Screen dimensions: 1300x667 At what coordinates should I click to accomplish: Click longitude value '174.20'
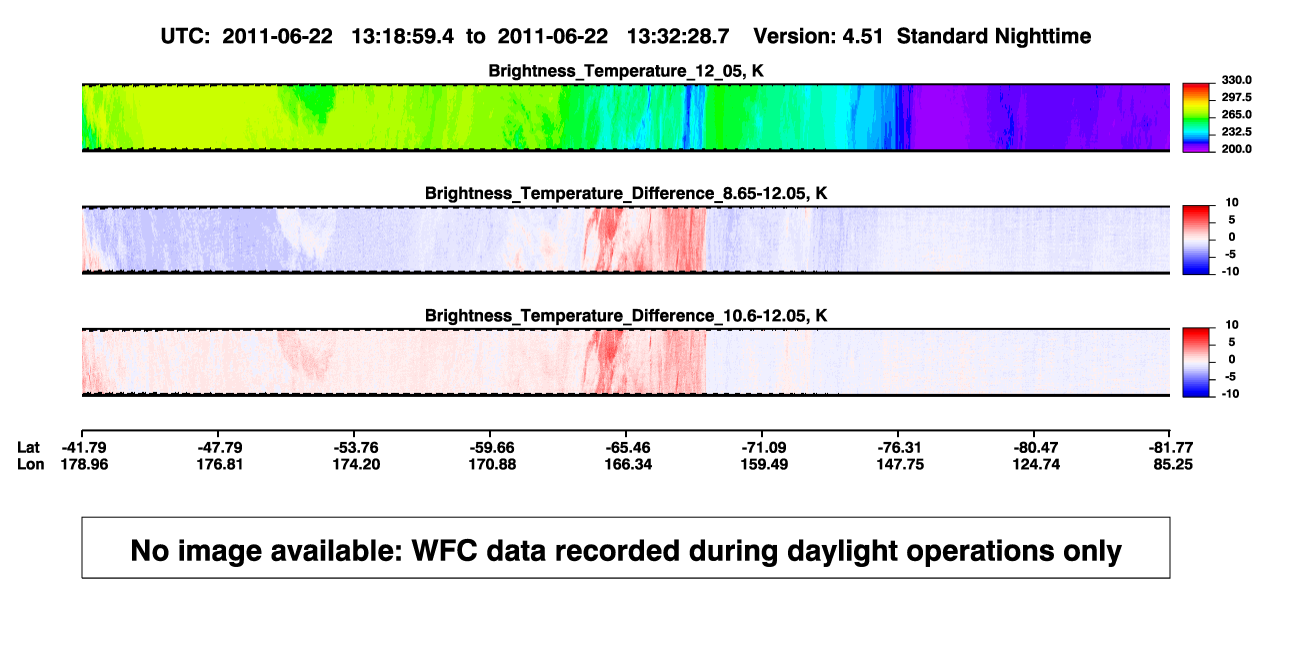[x=355, y=464]
